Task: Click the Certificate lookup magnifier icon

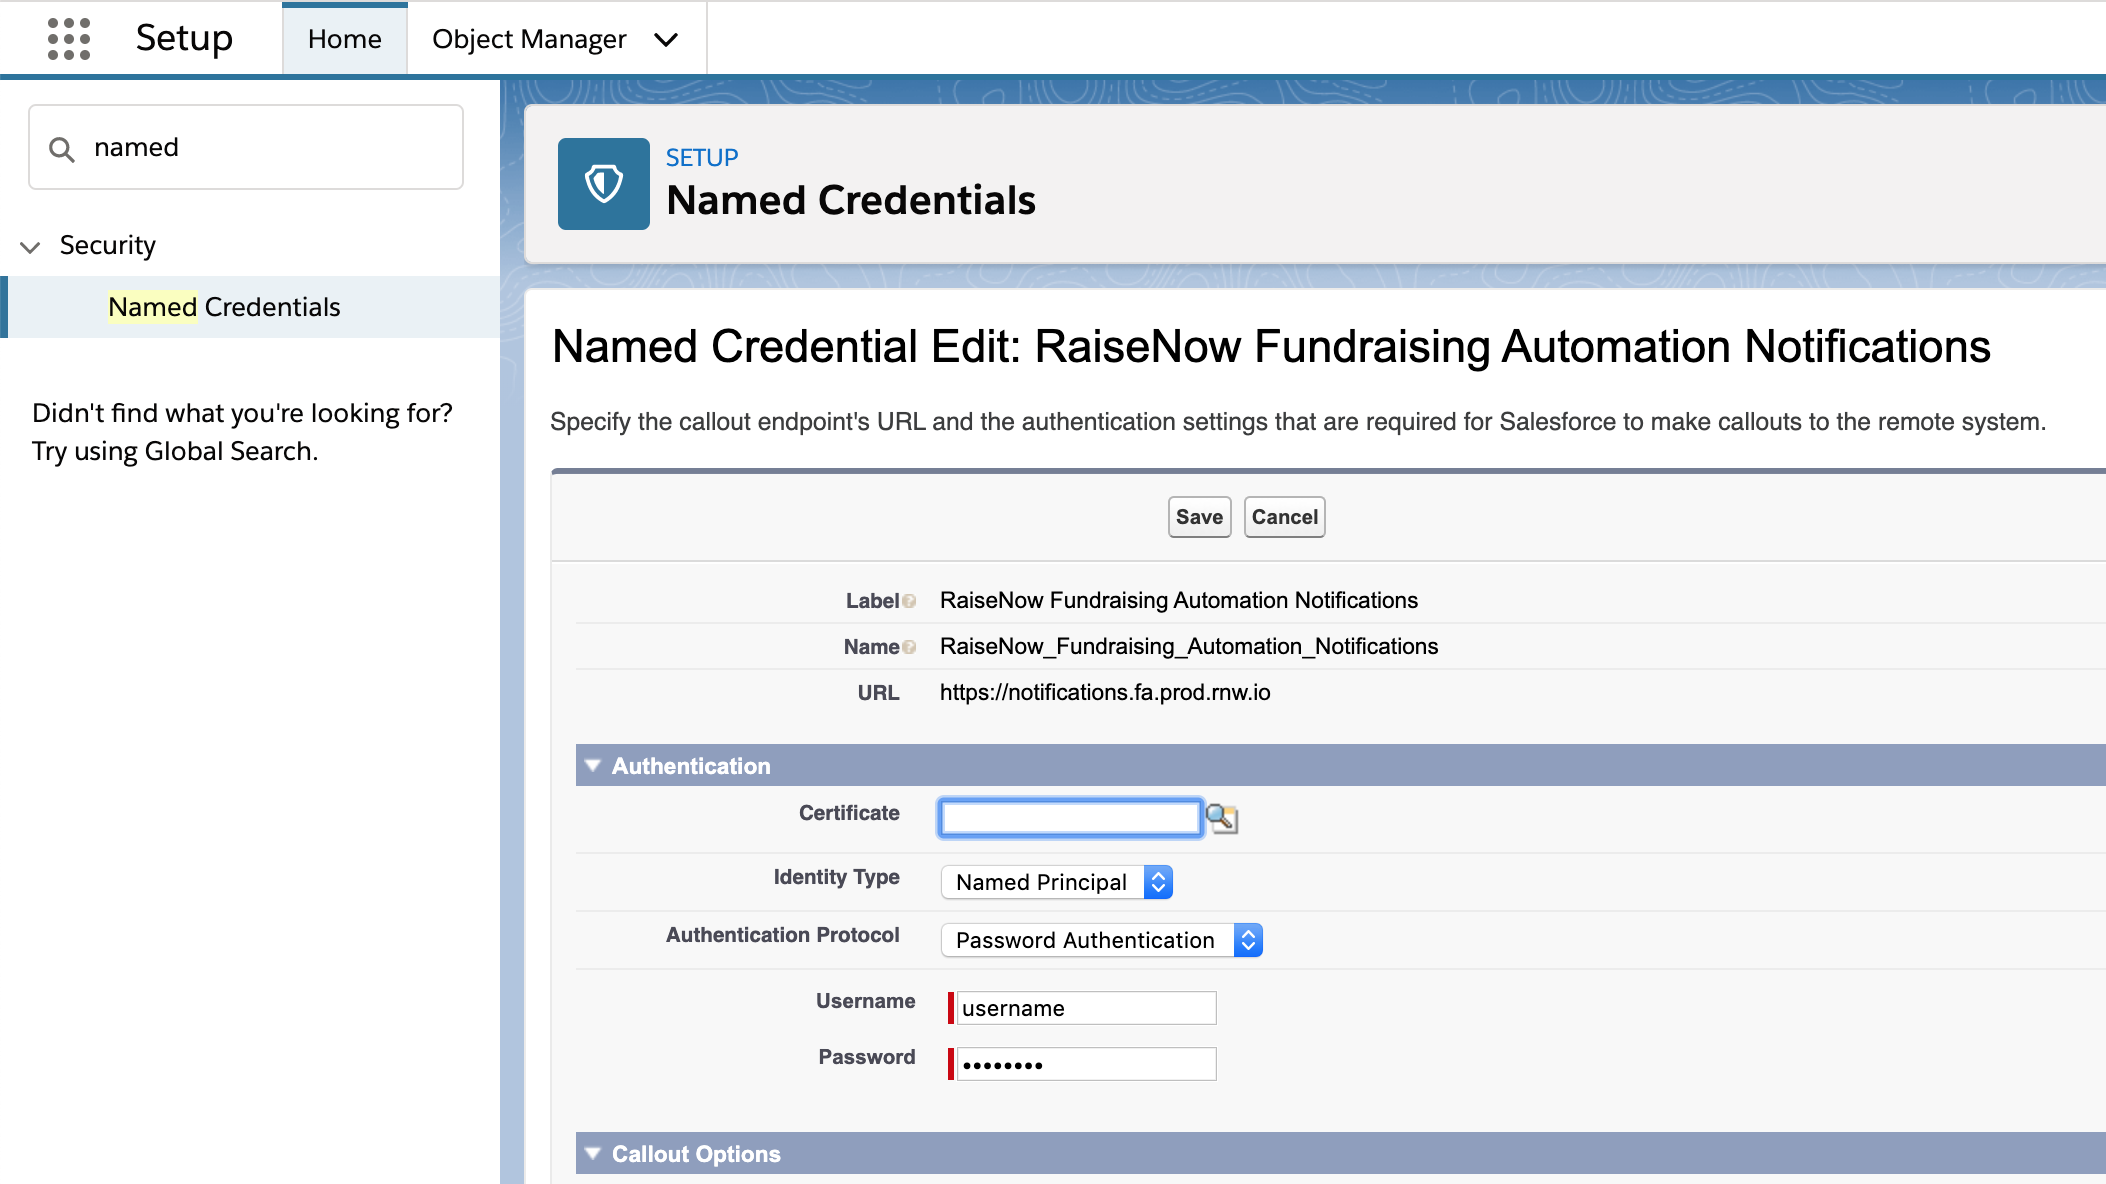Action: point(1222,818)
